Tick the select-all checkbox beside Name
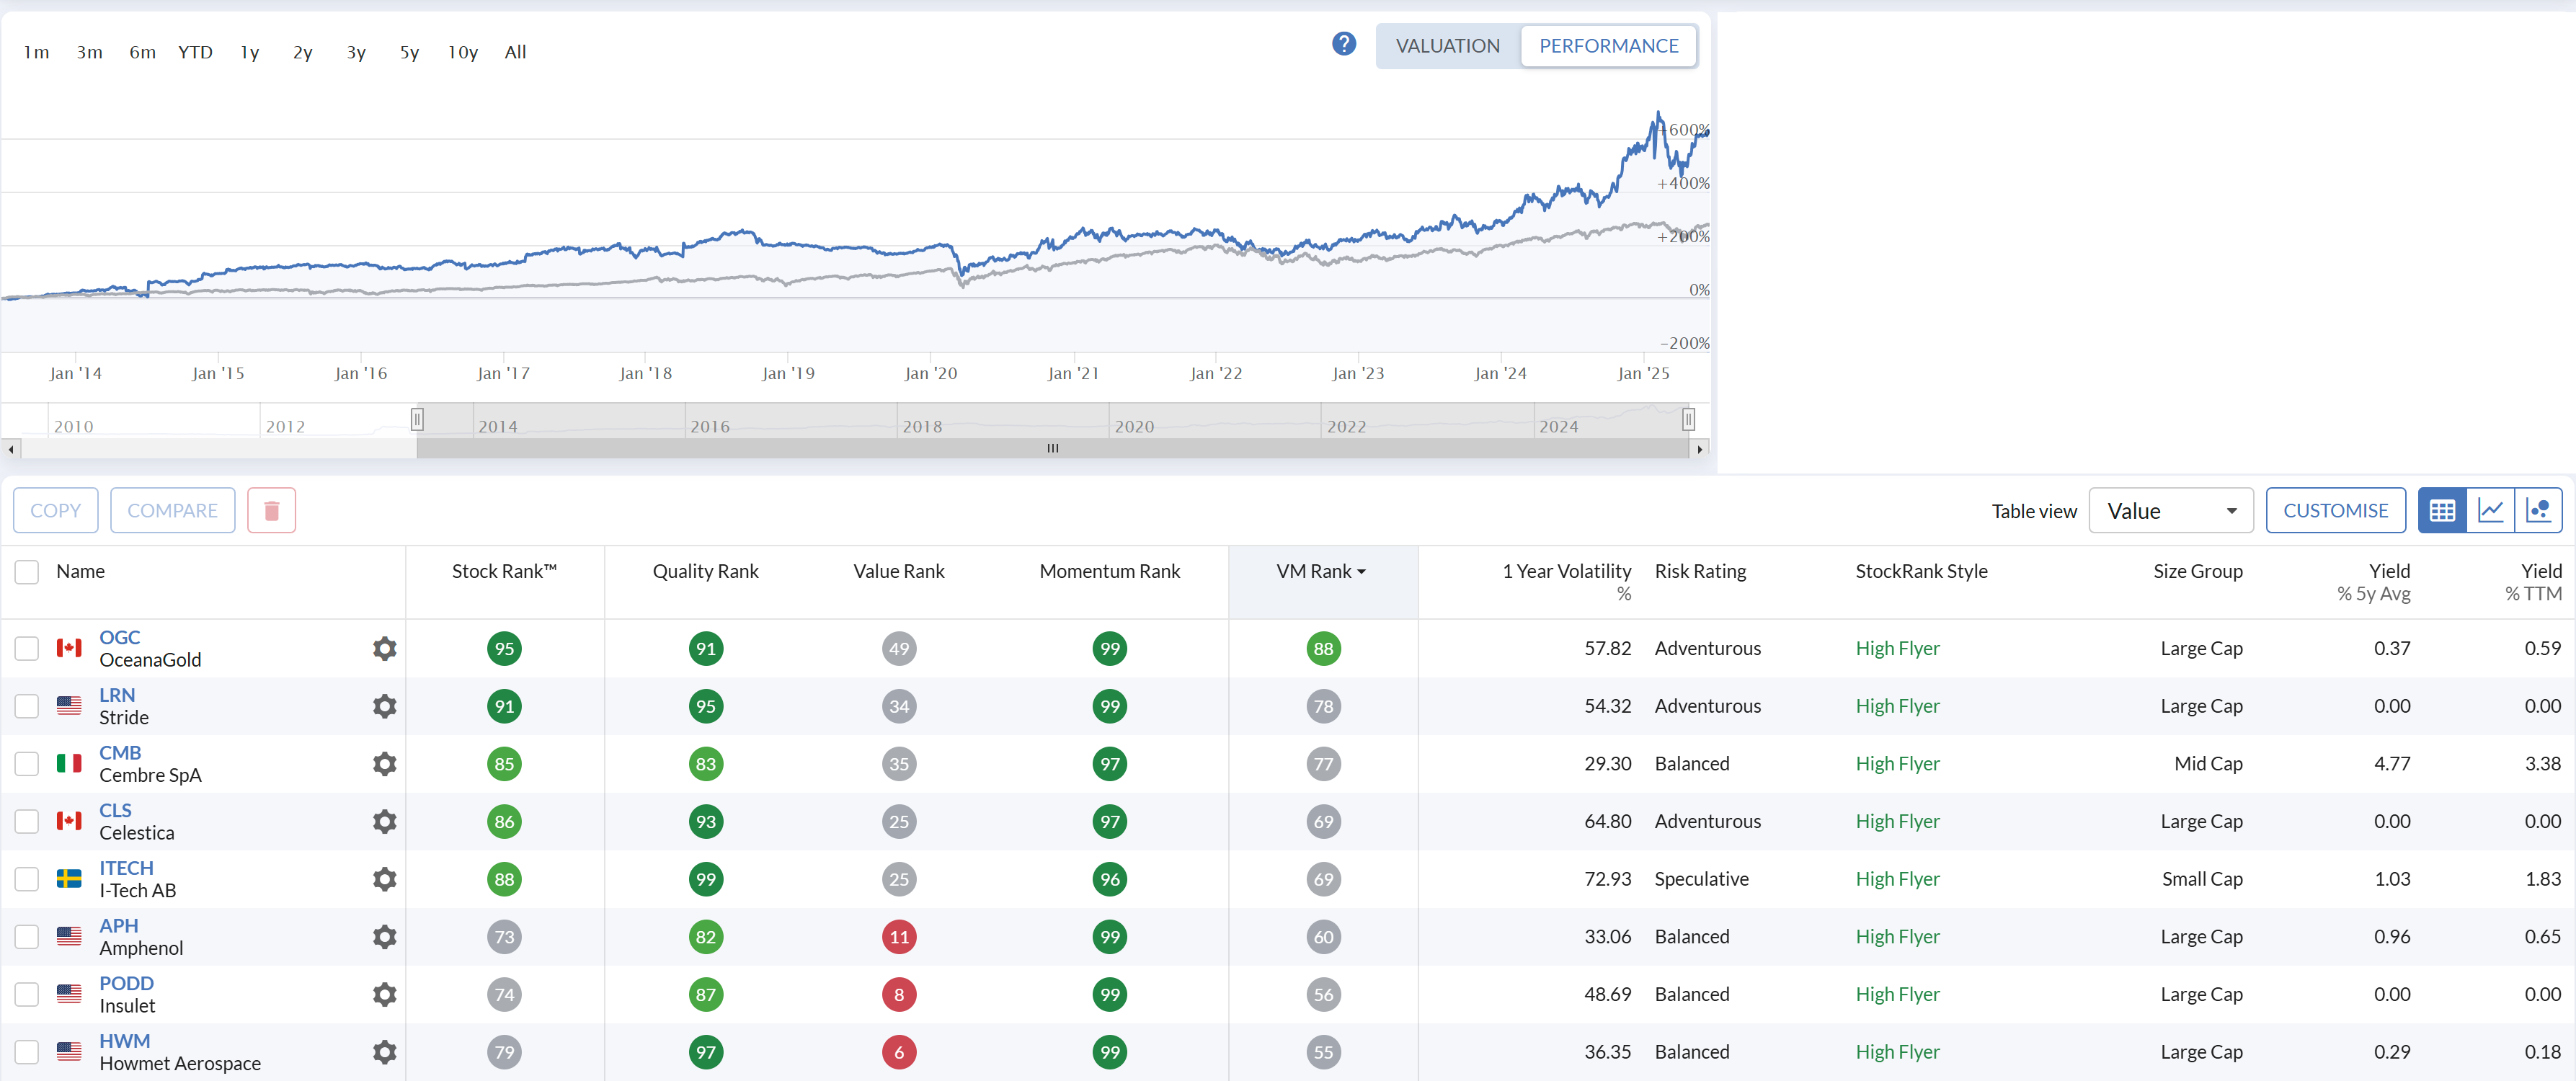 [27, 572]
